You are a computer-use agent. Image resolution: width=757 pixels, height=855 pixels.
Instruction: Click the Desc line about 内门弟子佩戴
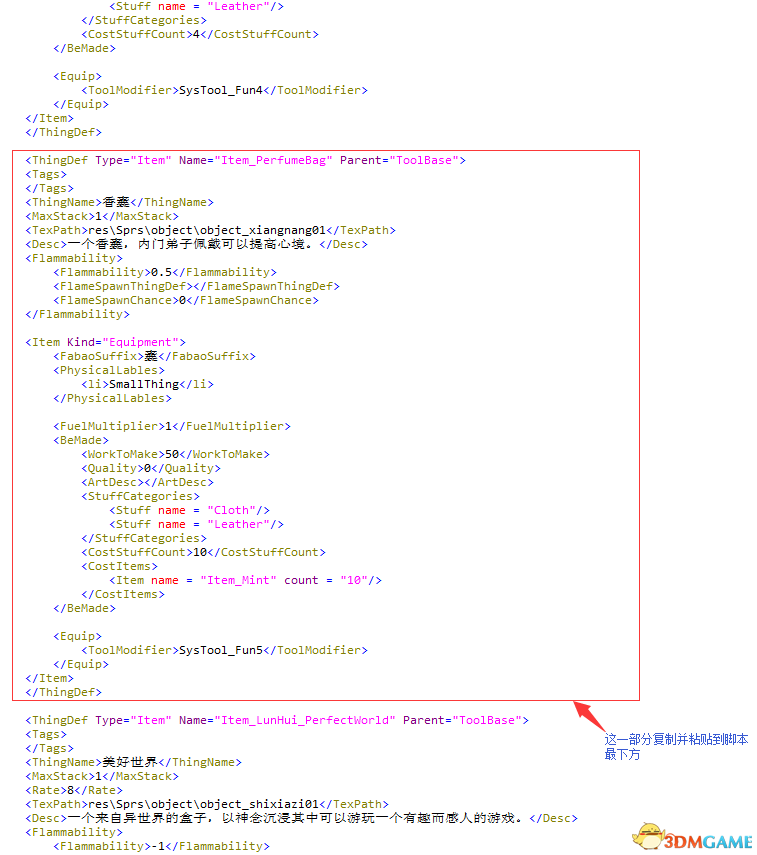pos(196,244)
